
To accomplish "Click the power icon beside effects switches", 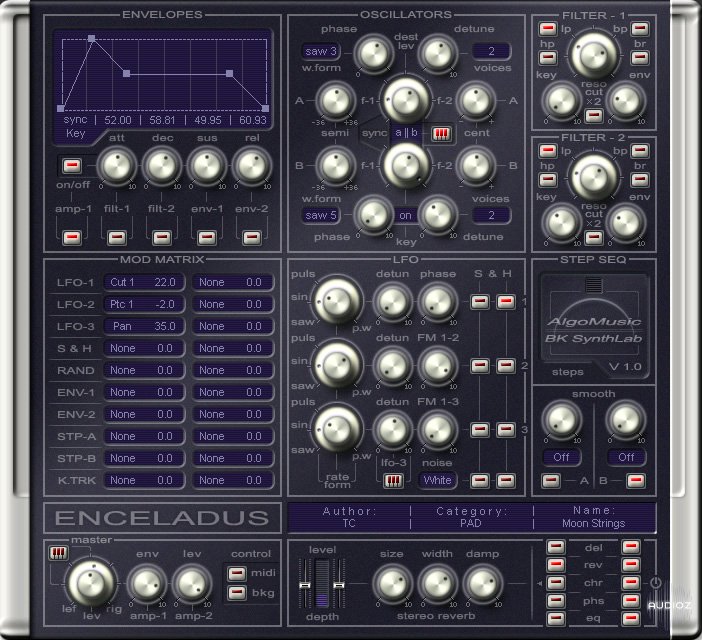I will pyautogui.click(x=655, y=583).
